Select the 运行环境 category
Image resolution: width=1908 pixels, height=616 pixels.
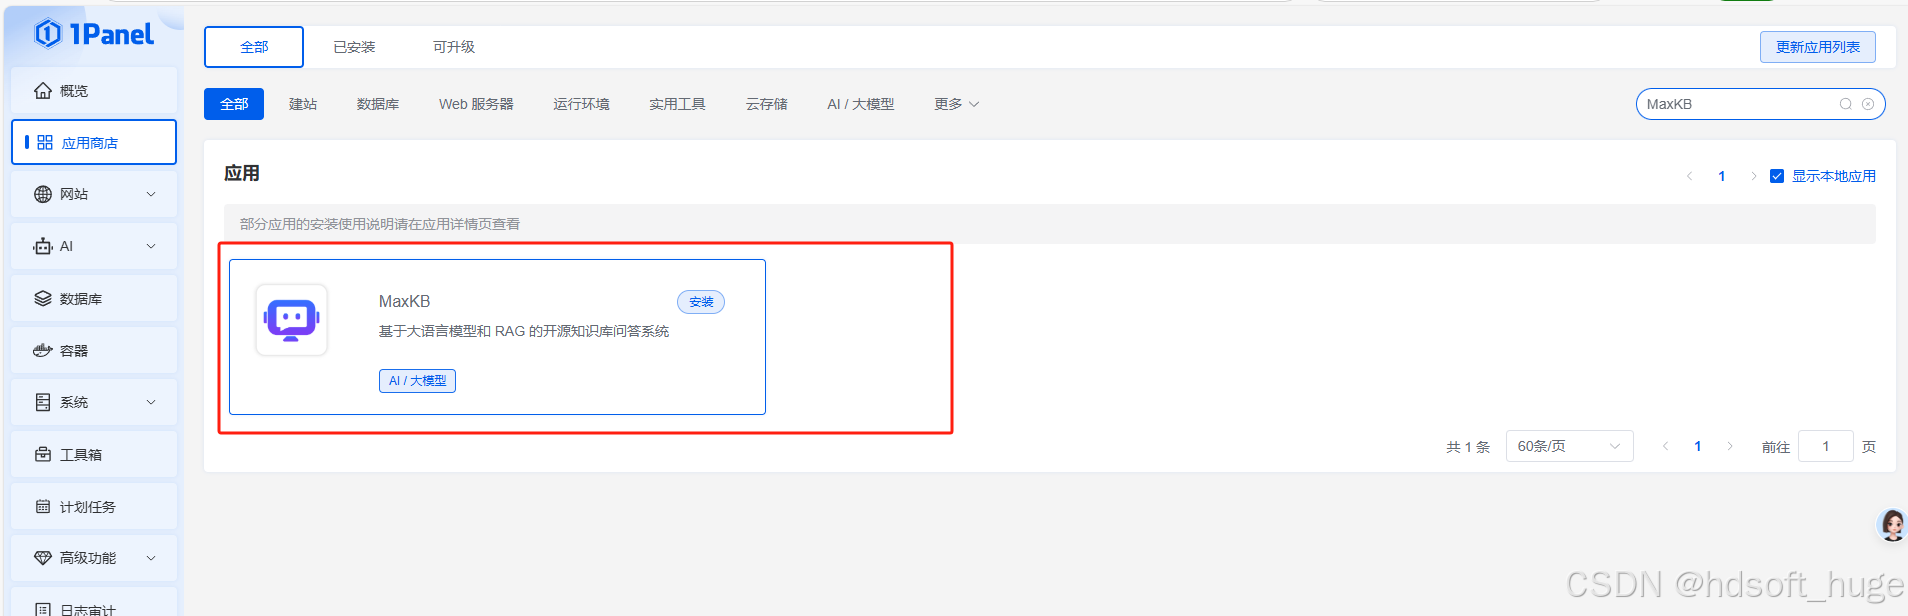coord(581,104)
